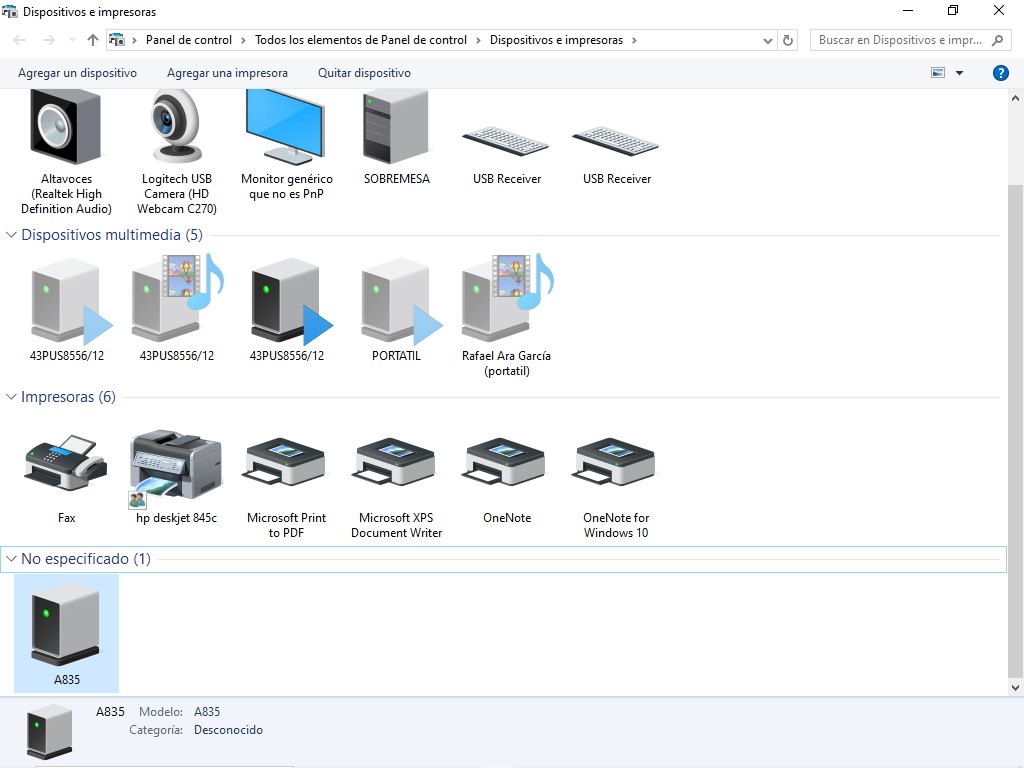Select the Microsoft XPS Document Writer printer
This screenshot has width=1024, height=768.
pyautogui.click(x=396, y=462)
